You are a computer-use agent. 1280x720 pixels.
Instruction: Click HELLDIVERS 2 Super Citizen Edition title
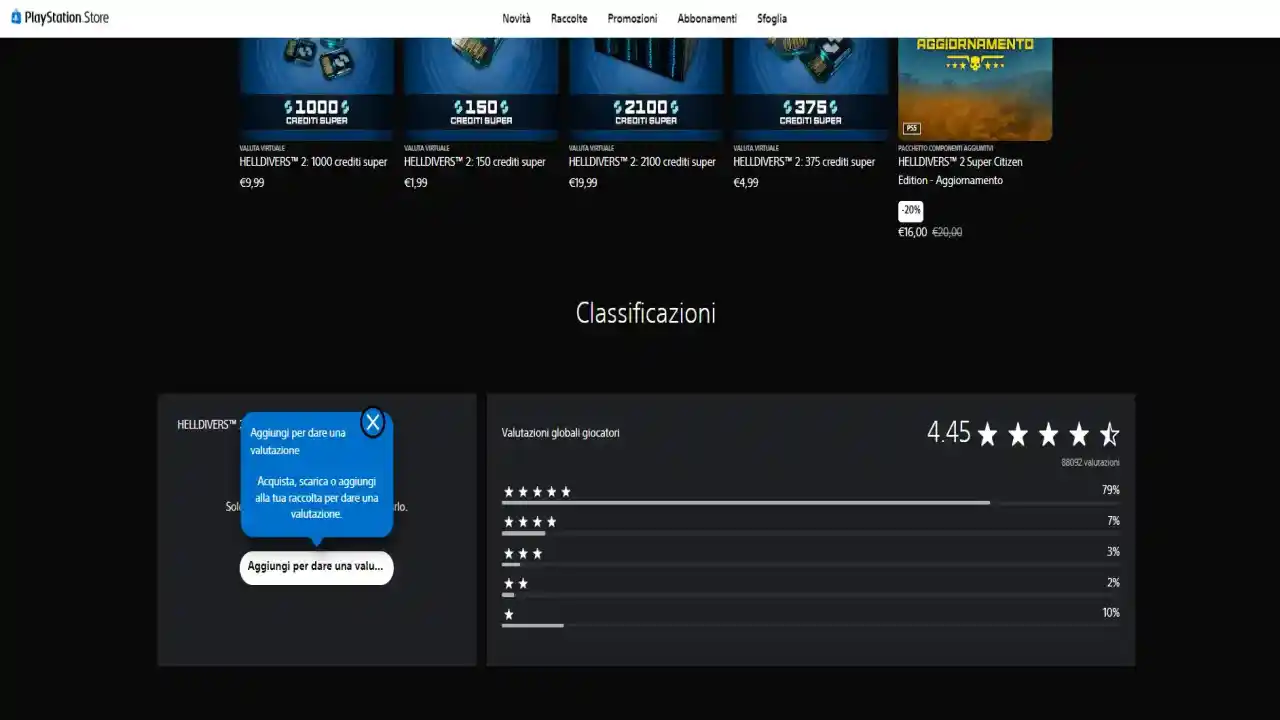coord(960,171)
